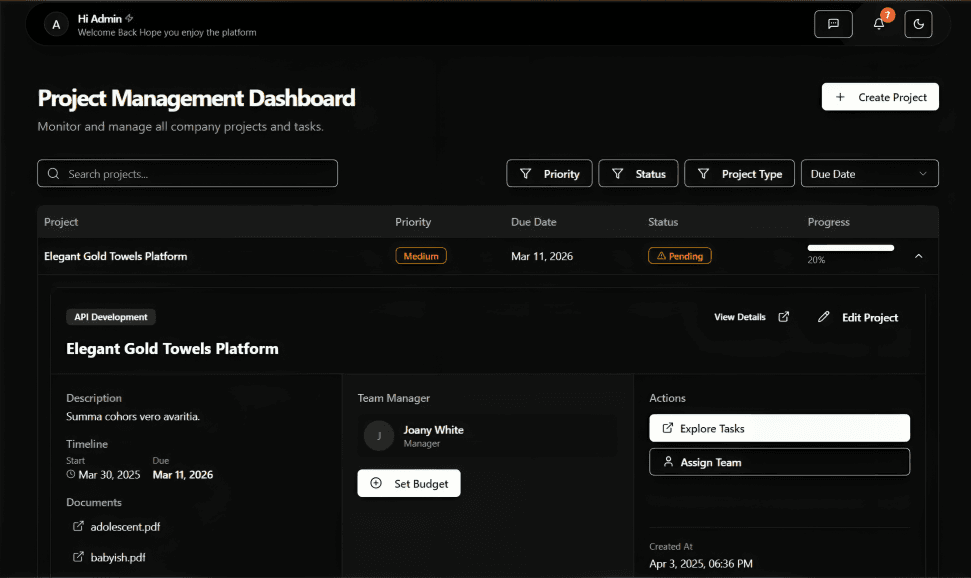The width and height of the screenshot is (971, 578).
Task: Open the Due Date dropdown
Action: (x=869, y=173)
